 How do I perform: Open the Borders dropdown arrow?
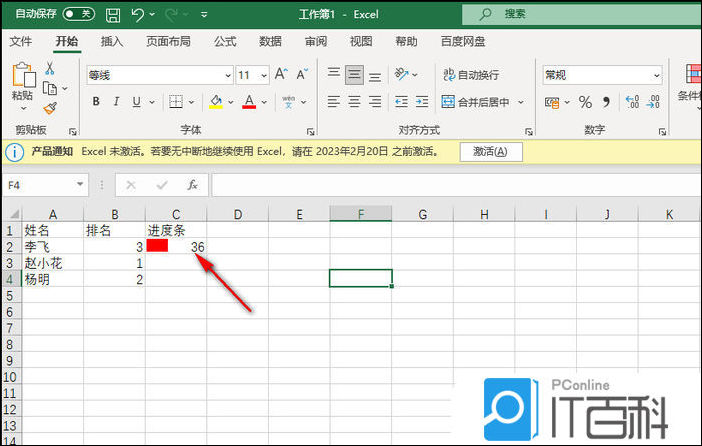coord(192,102)
